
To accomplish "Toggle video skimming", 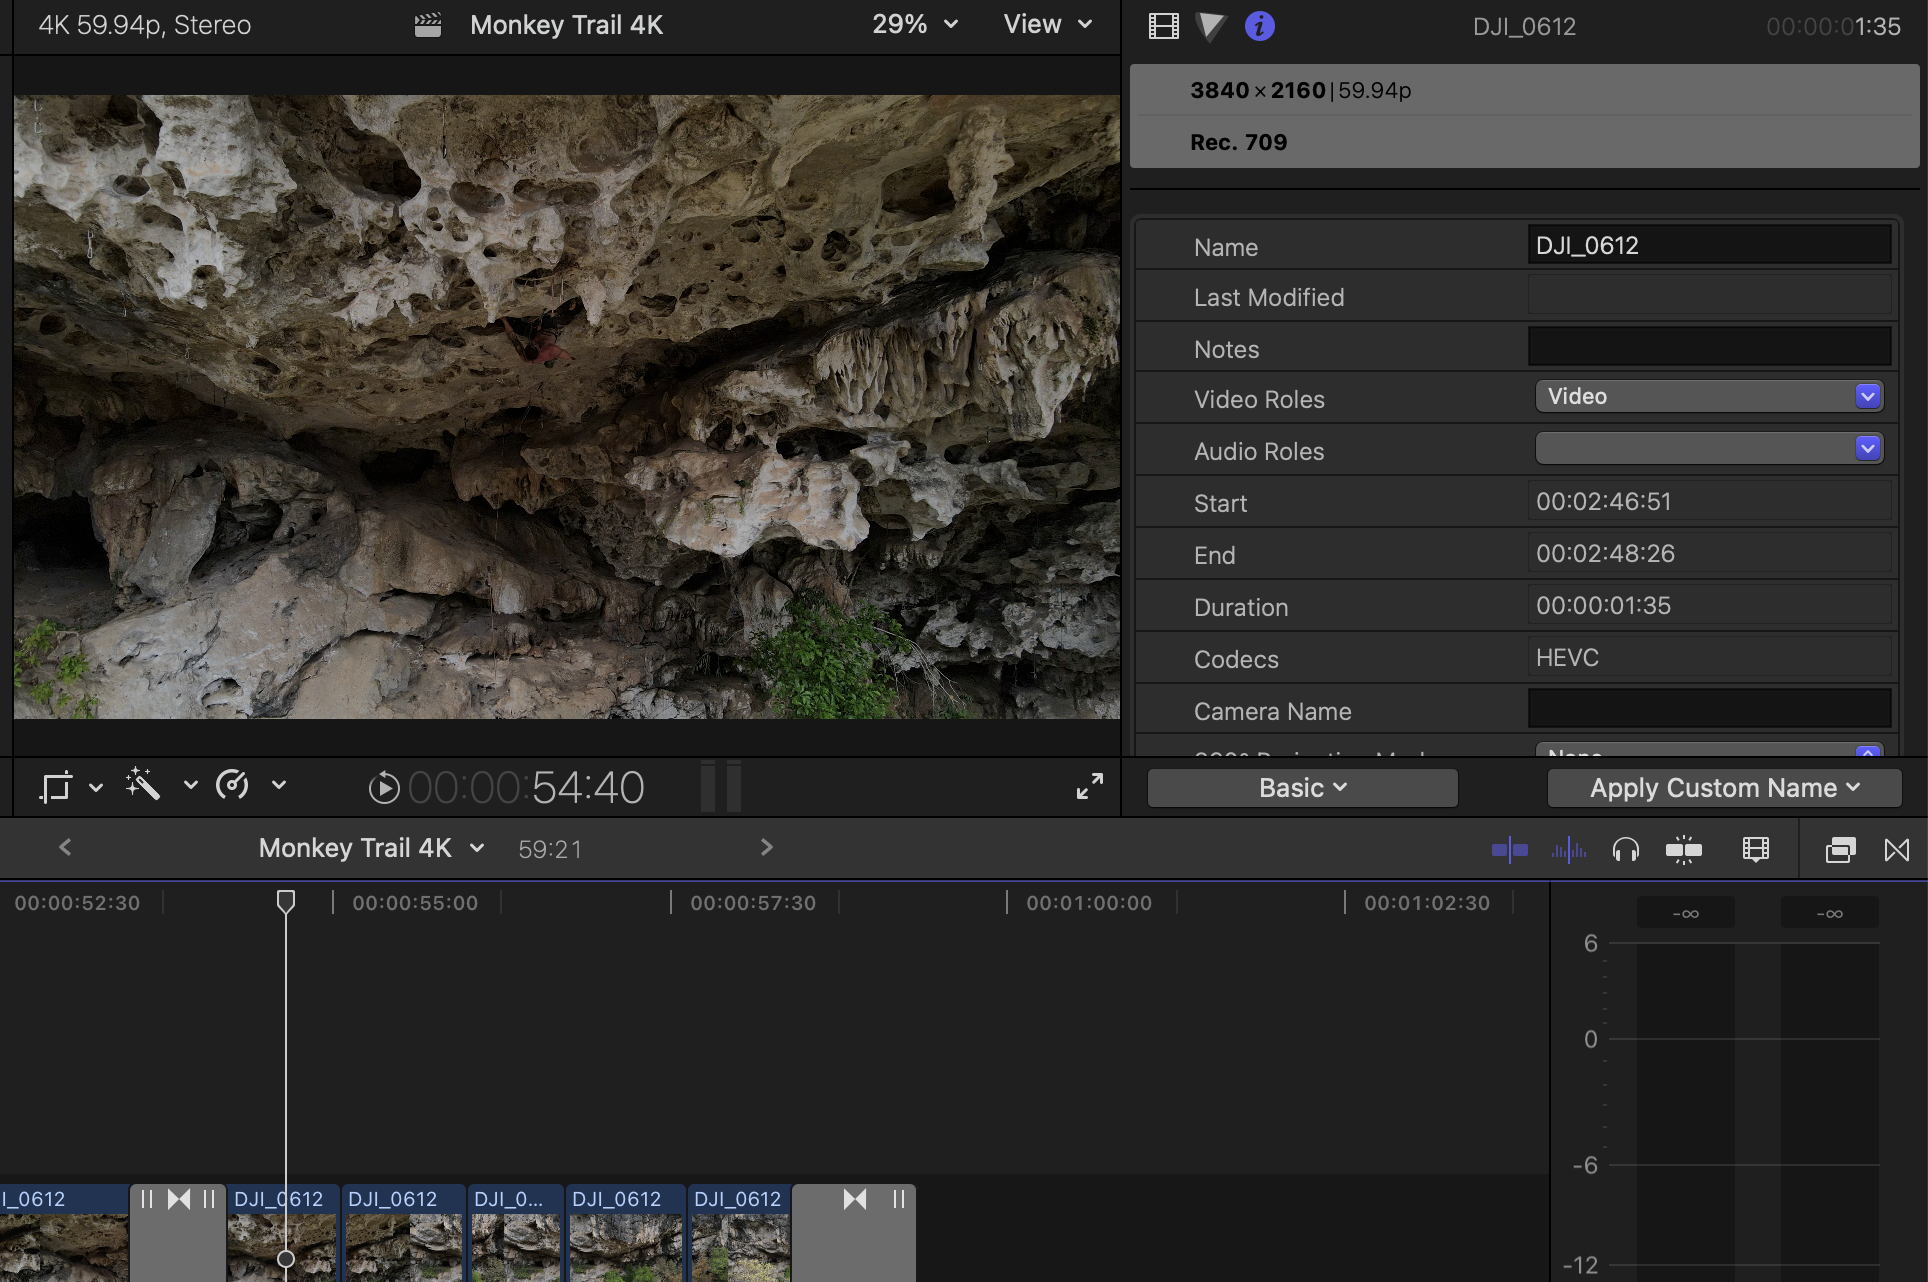I will (x=1509, y=850).
